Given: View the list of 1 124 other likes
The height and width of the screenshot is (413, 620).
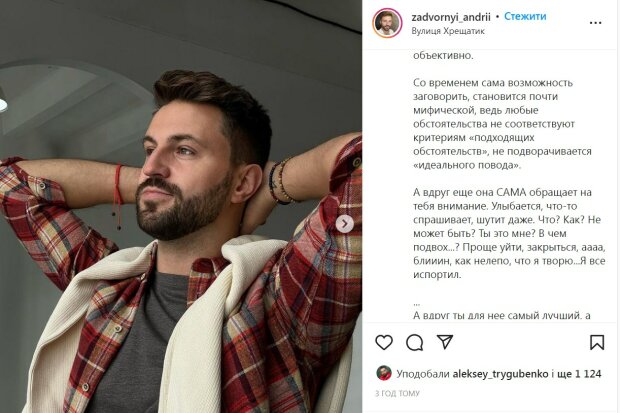Looking at the screenshot, I should 579,374.
